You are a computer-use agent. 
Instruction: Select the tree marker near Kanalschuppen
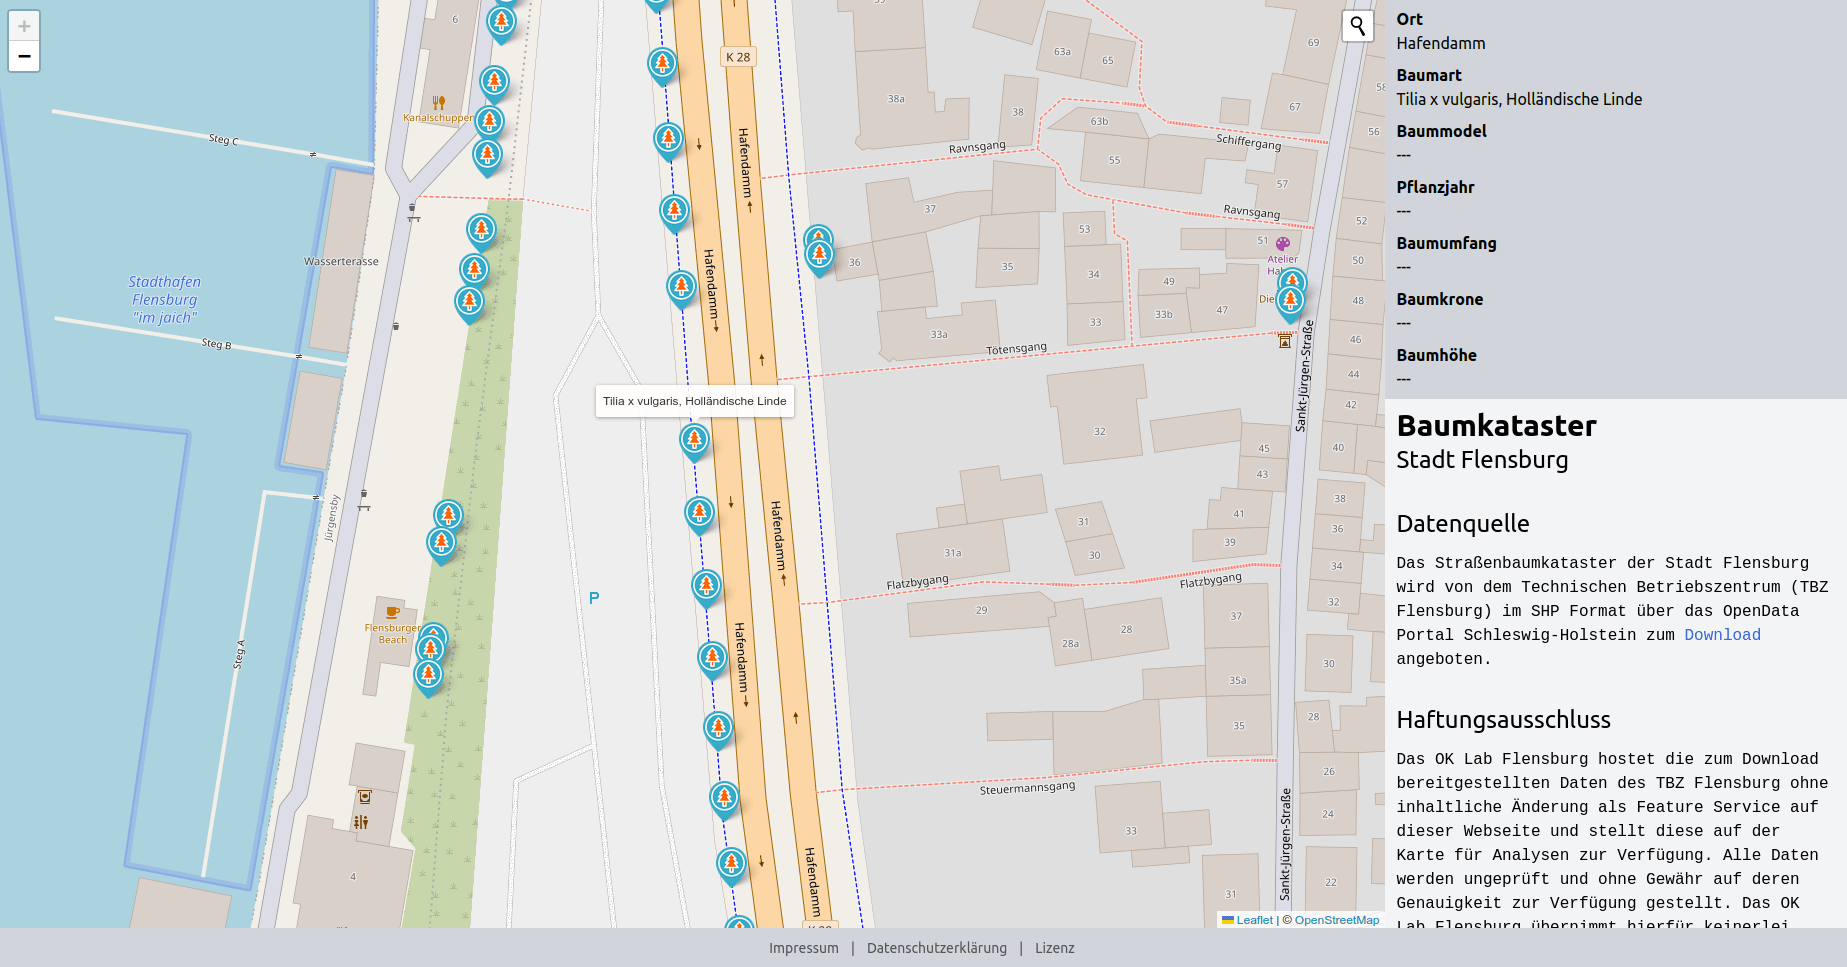(x=489, y=120)
